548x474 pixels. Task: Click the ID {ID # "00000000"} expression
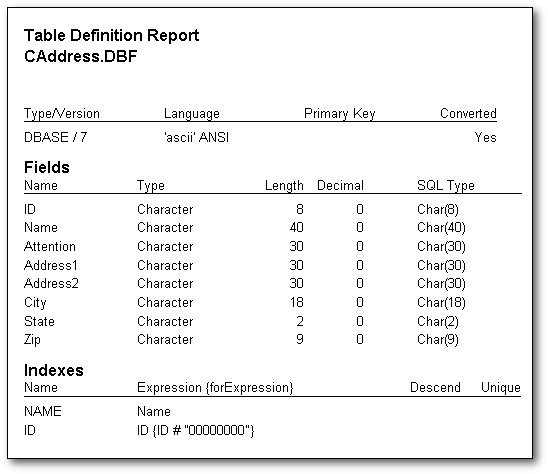point(196,430)
